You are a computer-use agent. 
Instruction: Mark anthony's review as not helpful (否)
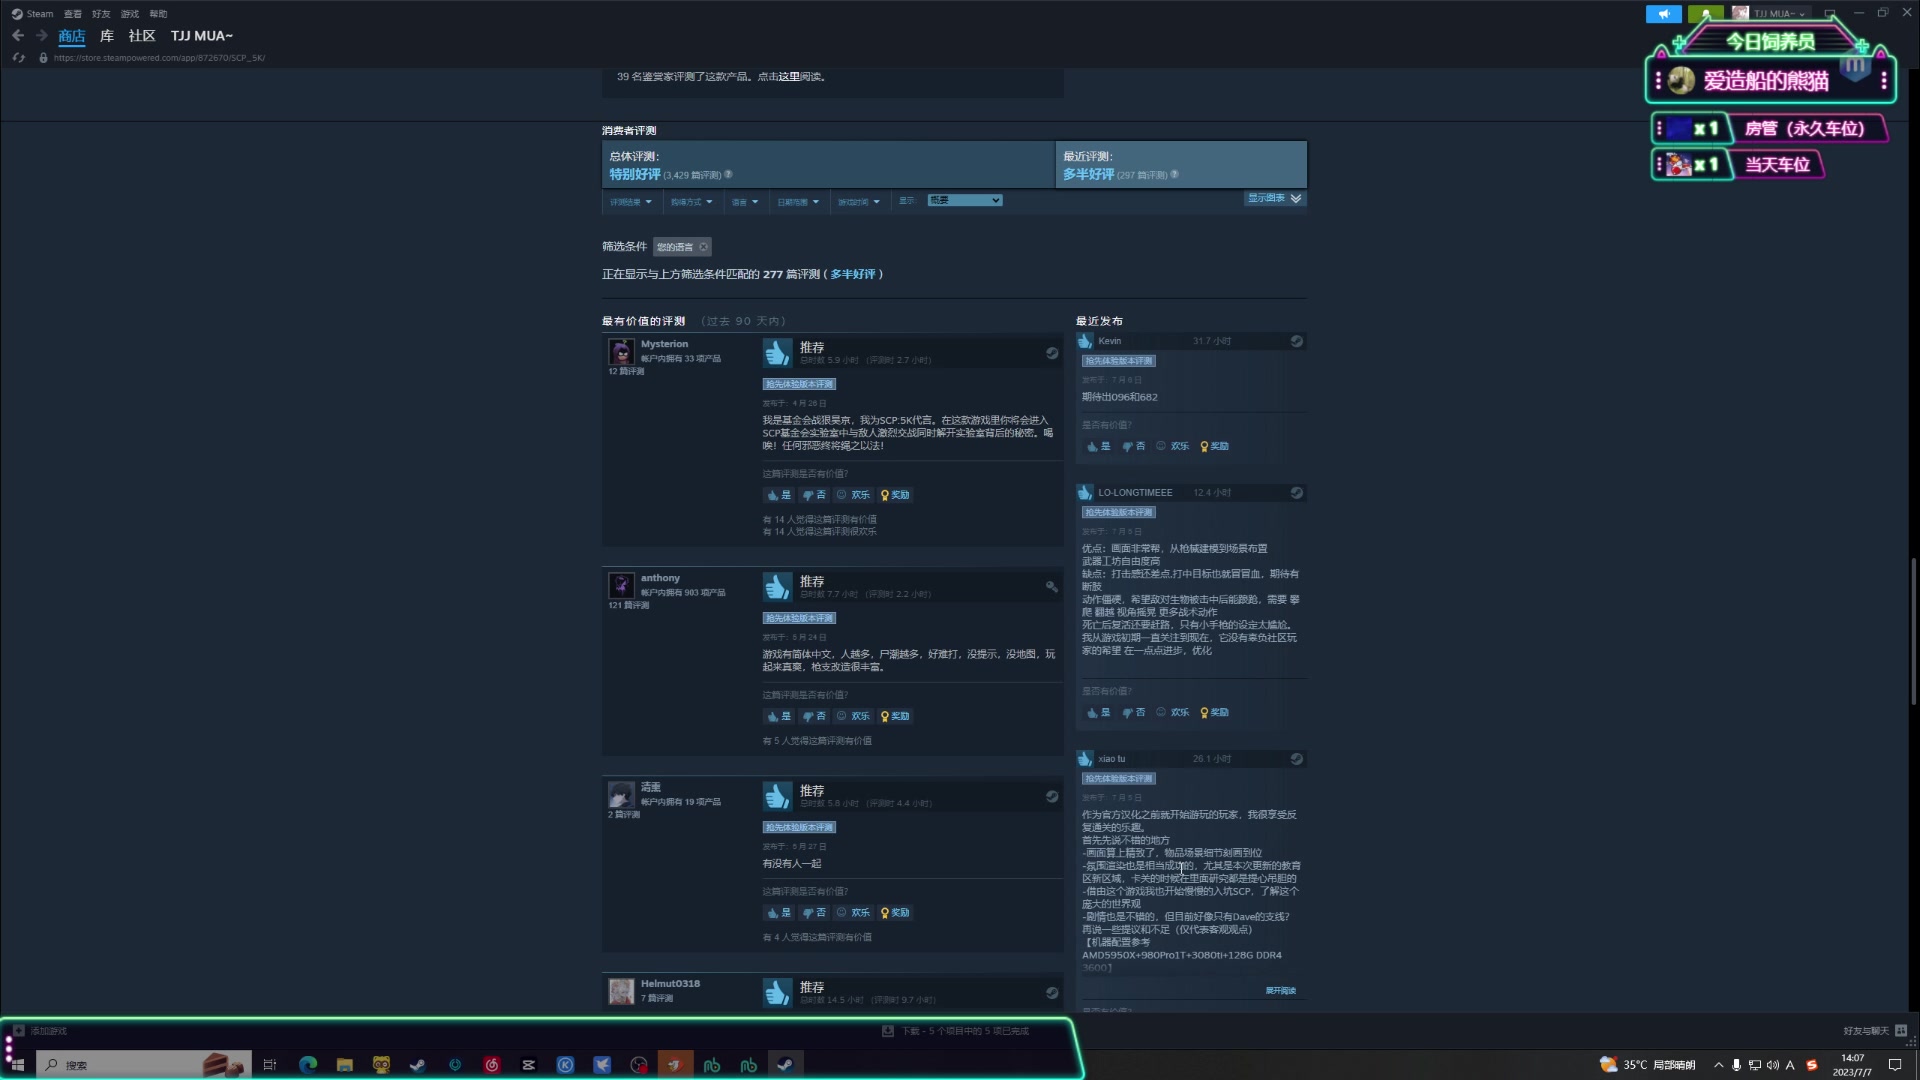[814, 716]
